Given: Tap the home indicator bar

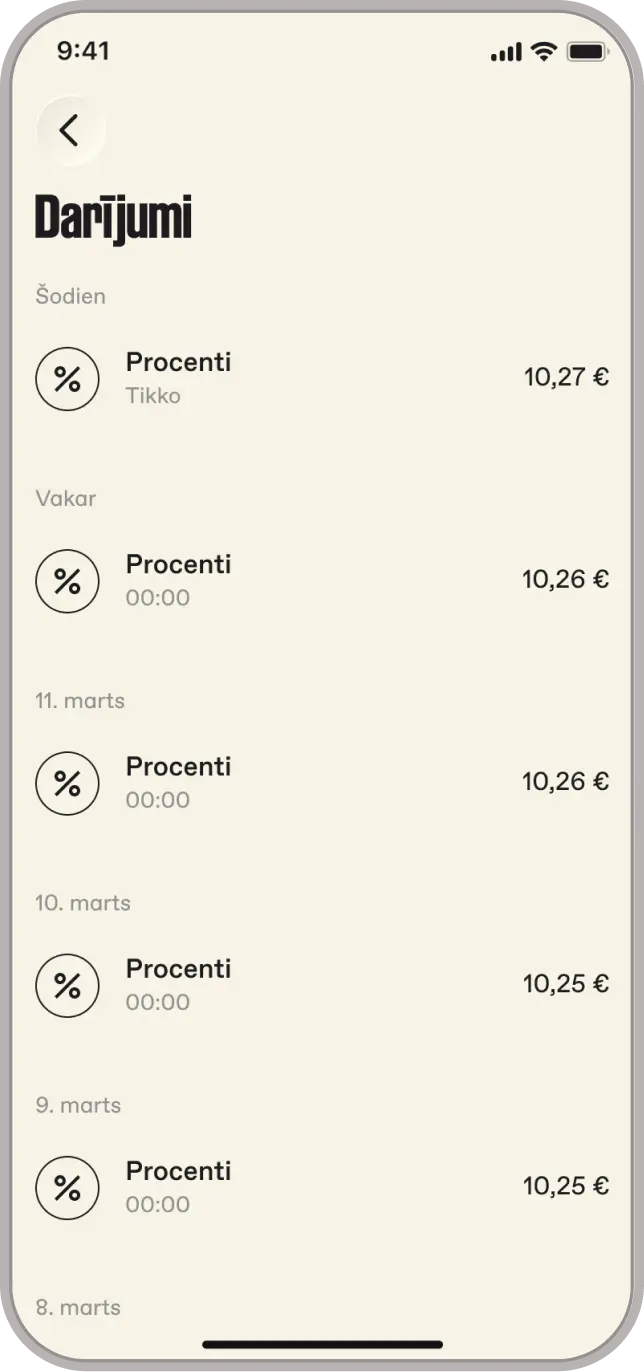Looking at the screenshot, I should pyautogui.click(x=322, y=1345).
